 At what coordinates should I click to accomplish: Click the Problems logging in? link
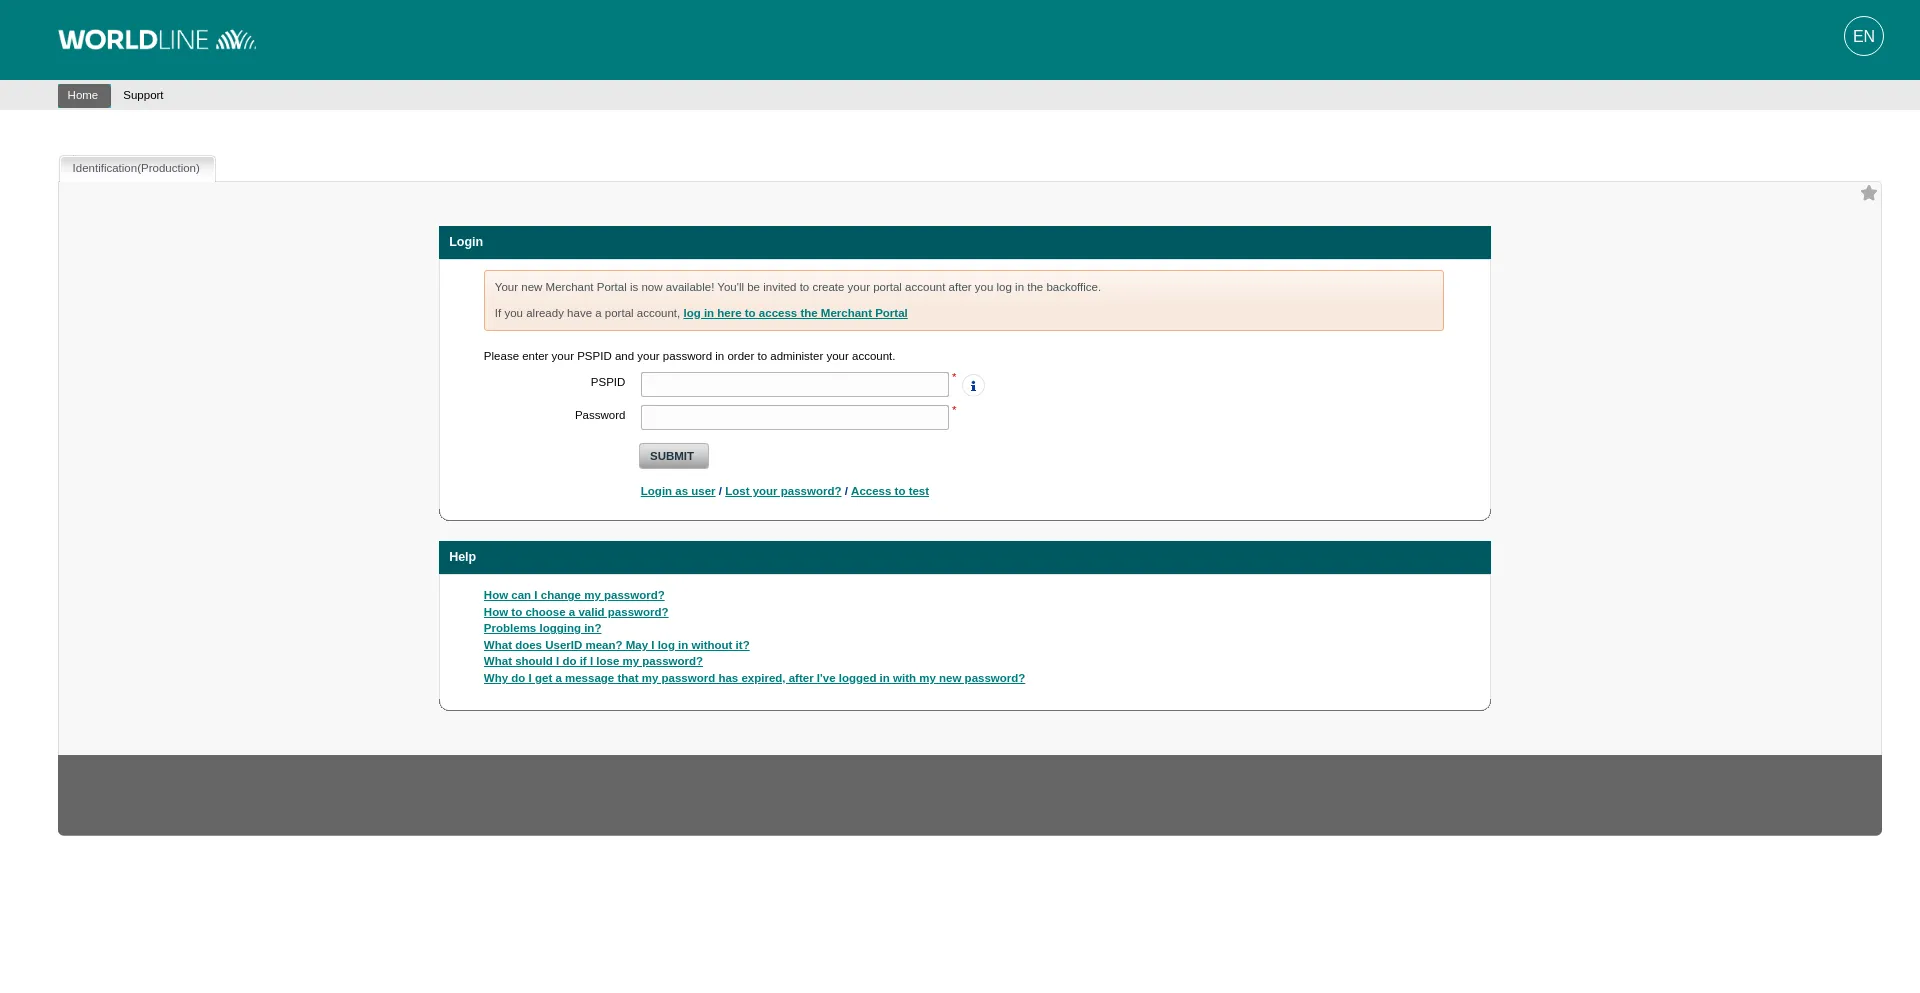click(542, 628)
